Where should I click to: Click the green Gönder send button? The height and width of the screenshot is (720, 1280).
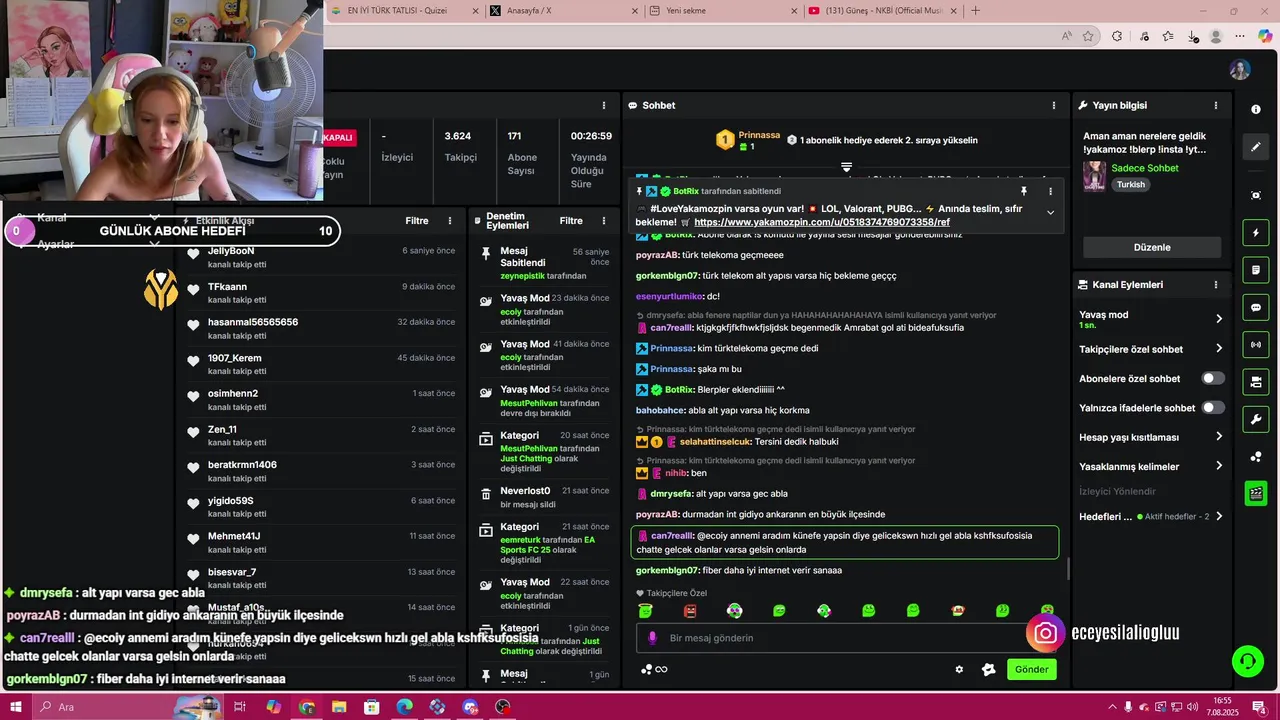[x=1031, y=670]
